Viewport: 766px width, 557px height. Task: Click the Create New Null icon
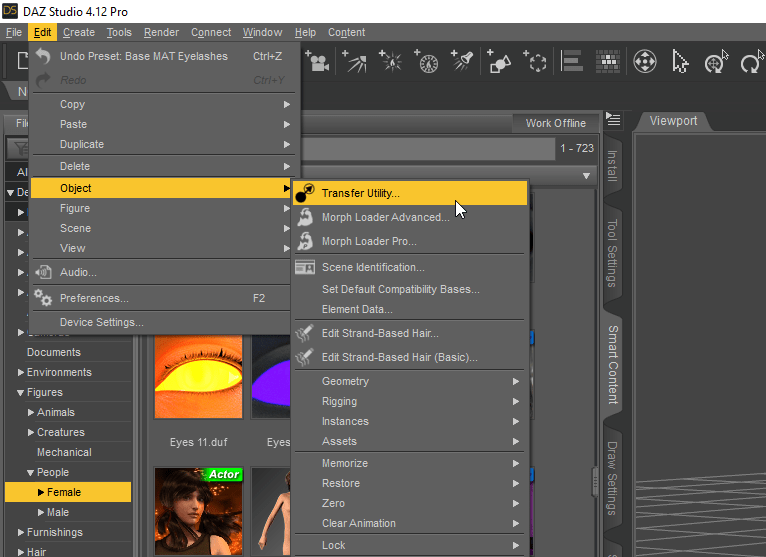point(535,62)
